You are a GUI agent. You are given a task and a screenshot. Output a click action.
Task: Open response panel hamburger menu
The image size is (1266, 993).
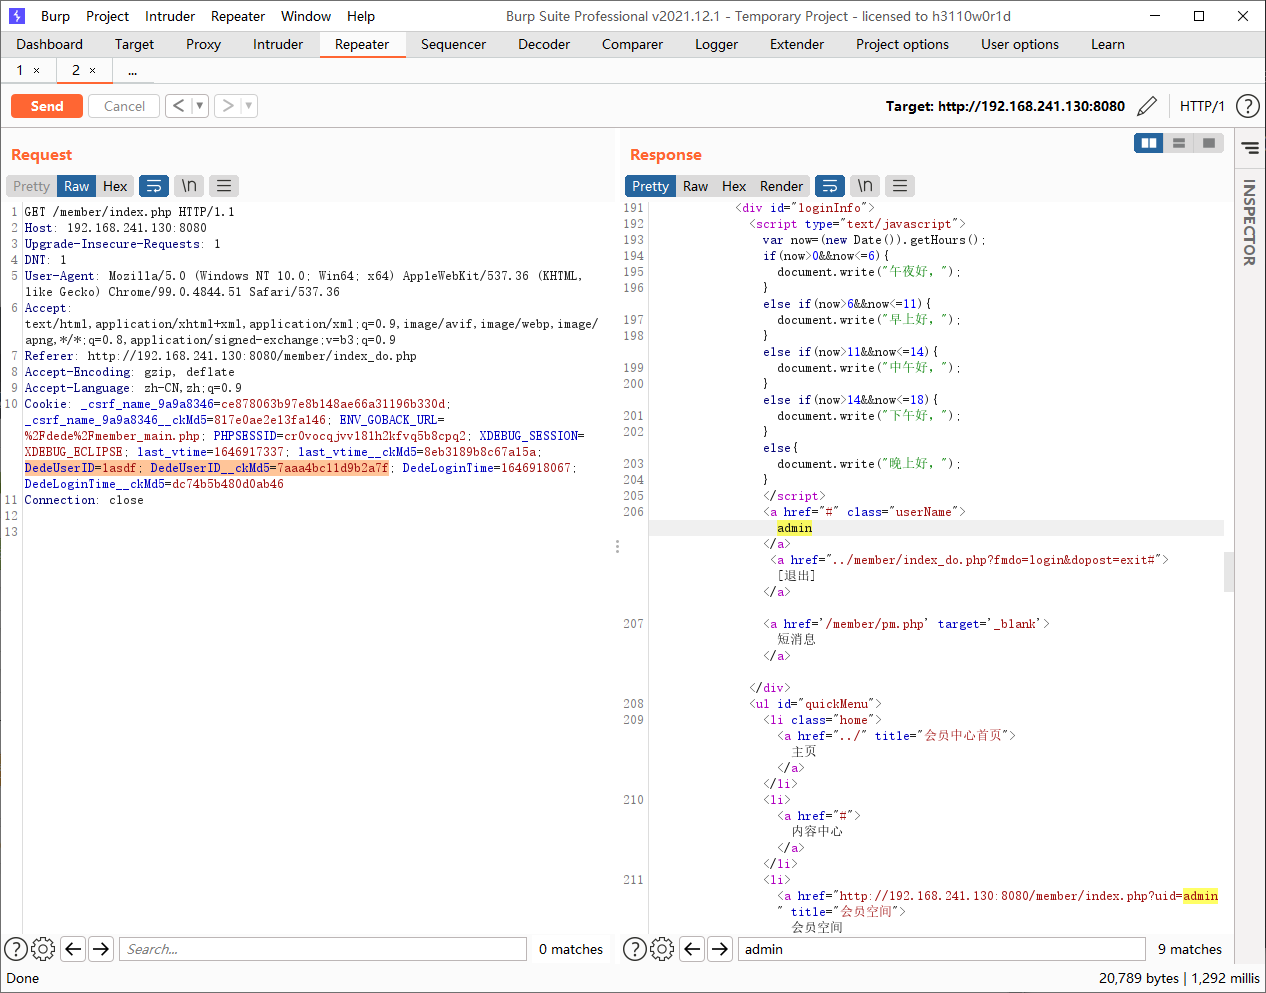900,186
